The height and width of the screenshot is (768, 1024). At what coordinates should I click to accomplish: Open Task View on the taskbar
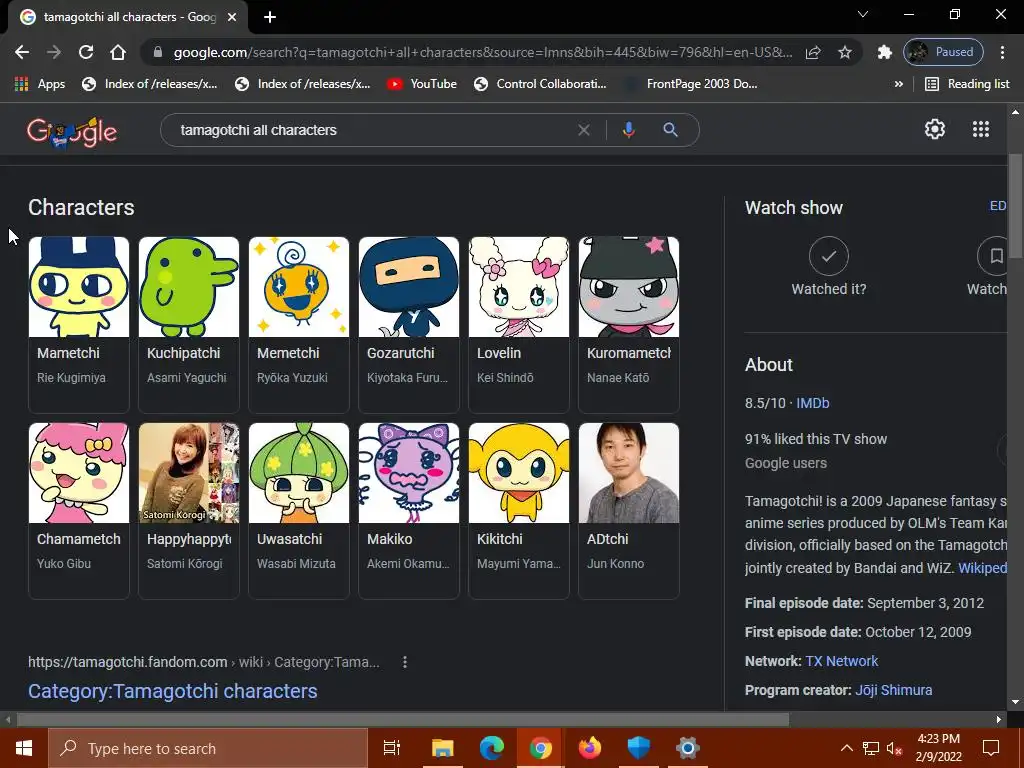[392, 748]
